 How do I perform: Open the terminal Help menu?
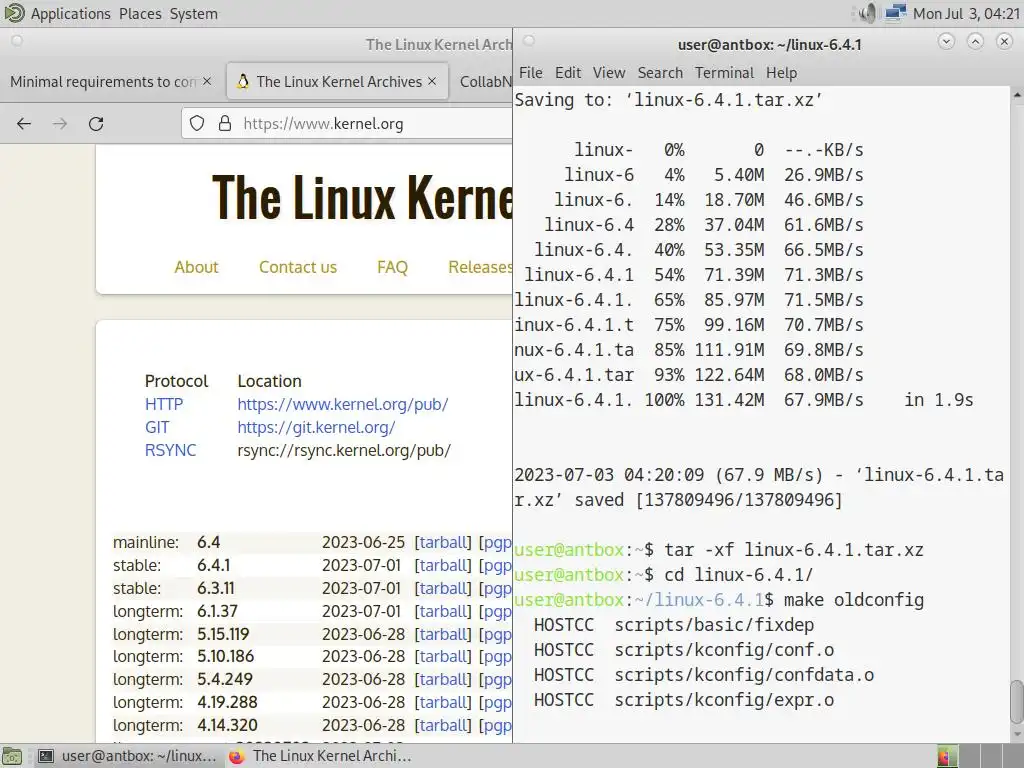click(781, 72)
